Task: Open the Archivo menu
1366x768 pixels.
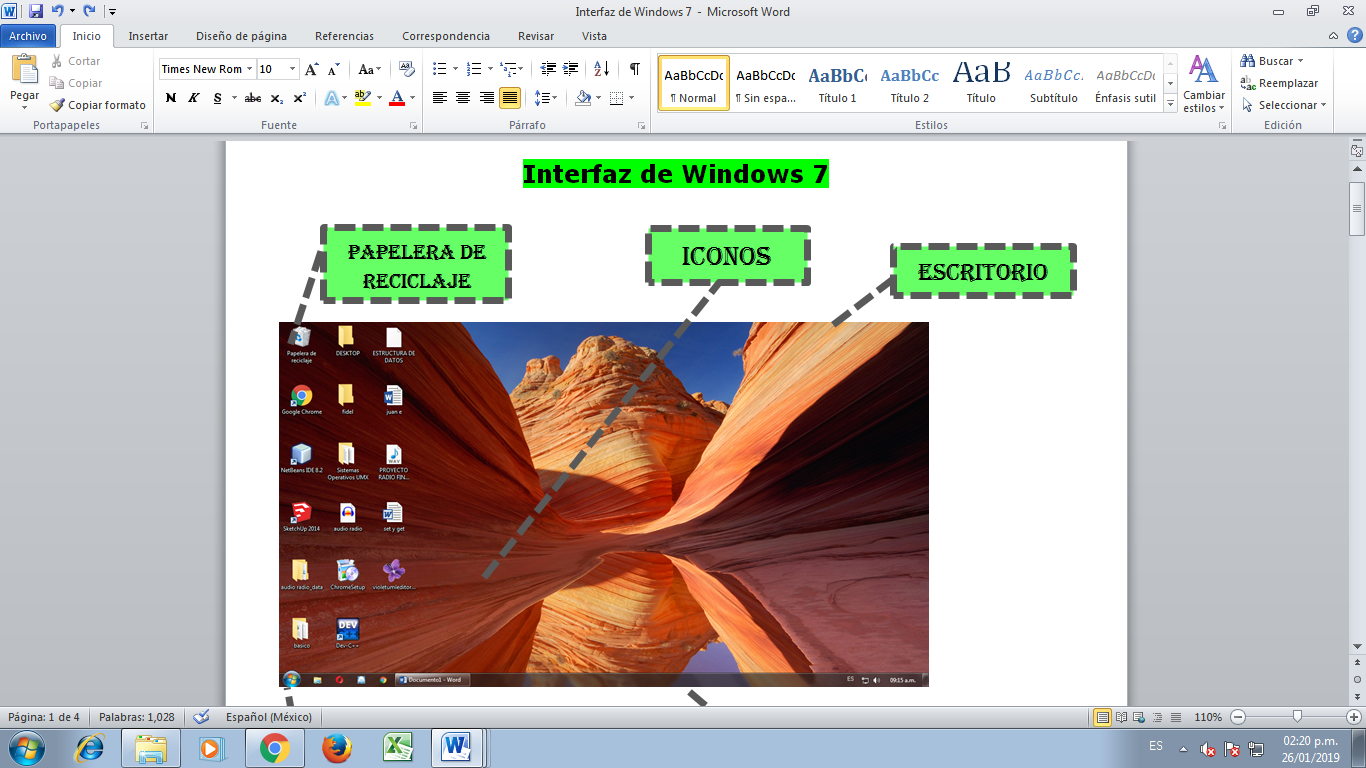Action: pos(28,35)
